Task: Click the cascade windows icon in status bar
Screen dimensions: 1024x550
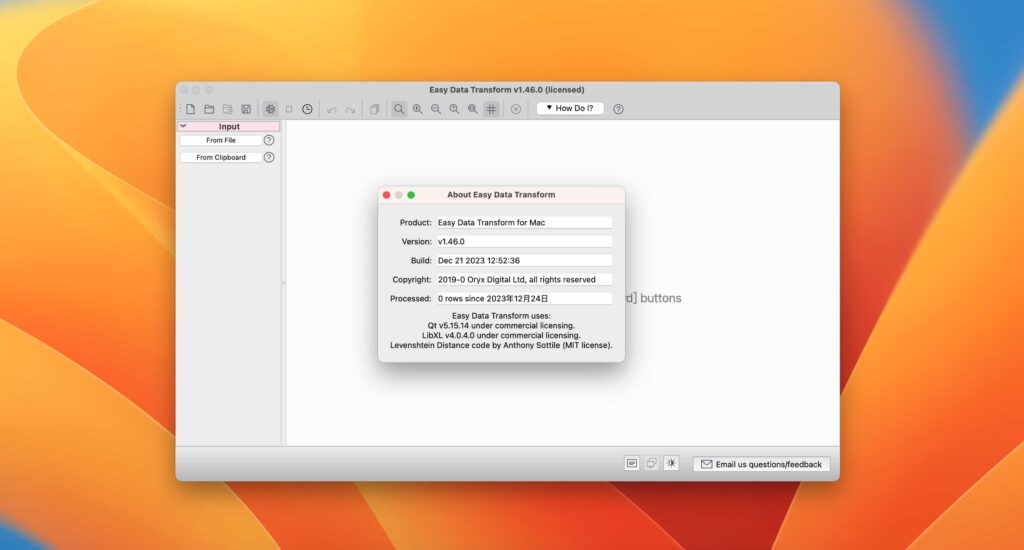Action: [x=651, y=463]
